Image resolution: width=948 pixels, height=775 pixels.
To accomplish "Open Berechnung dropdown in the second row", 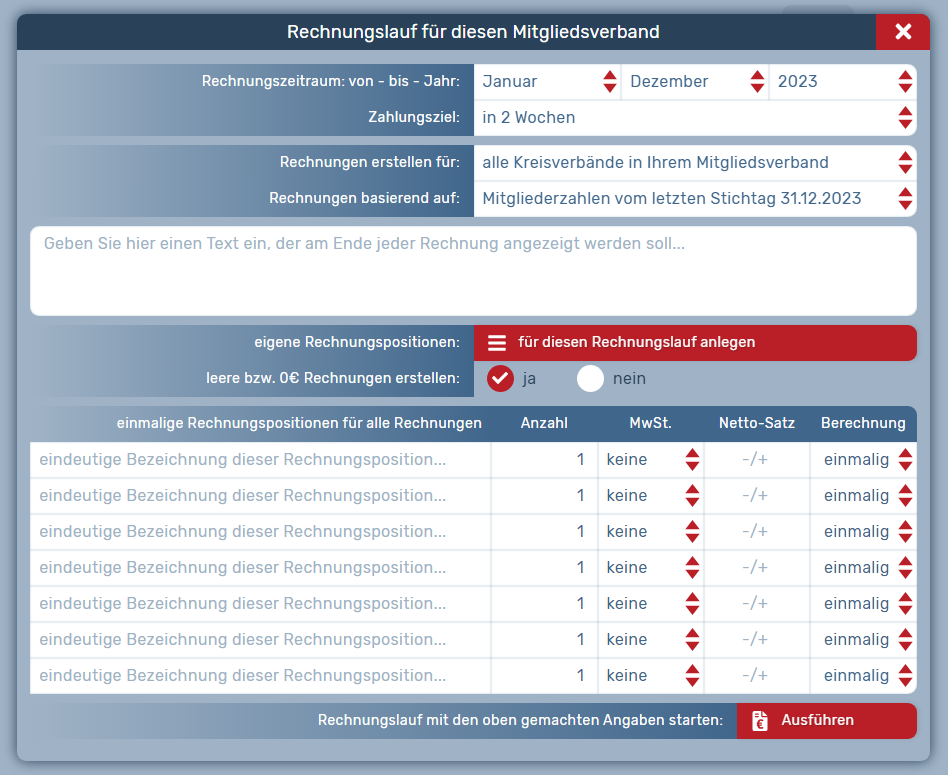I will tap(863, 496).
